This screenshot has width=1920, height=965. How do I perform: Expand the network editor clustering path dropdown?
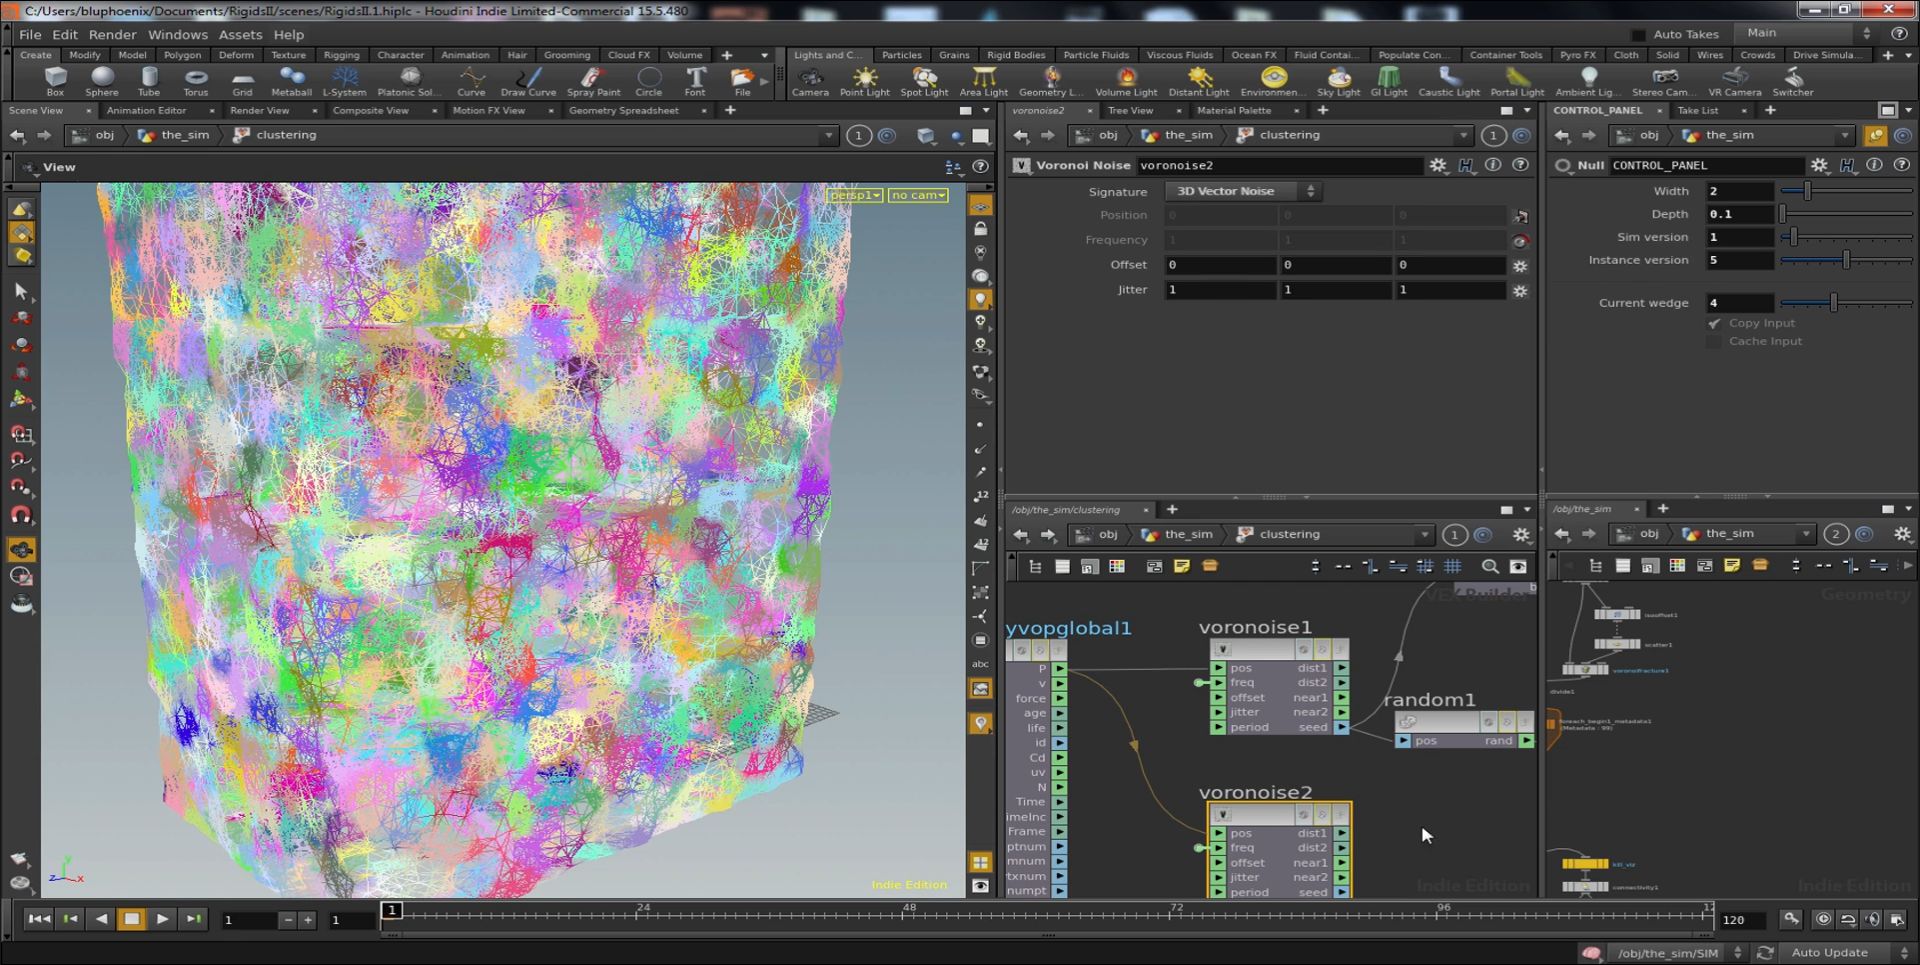(1425, 534)
